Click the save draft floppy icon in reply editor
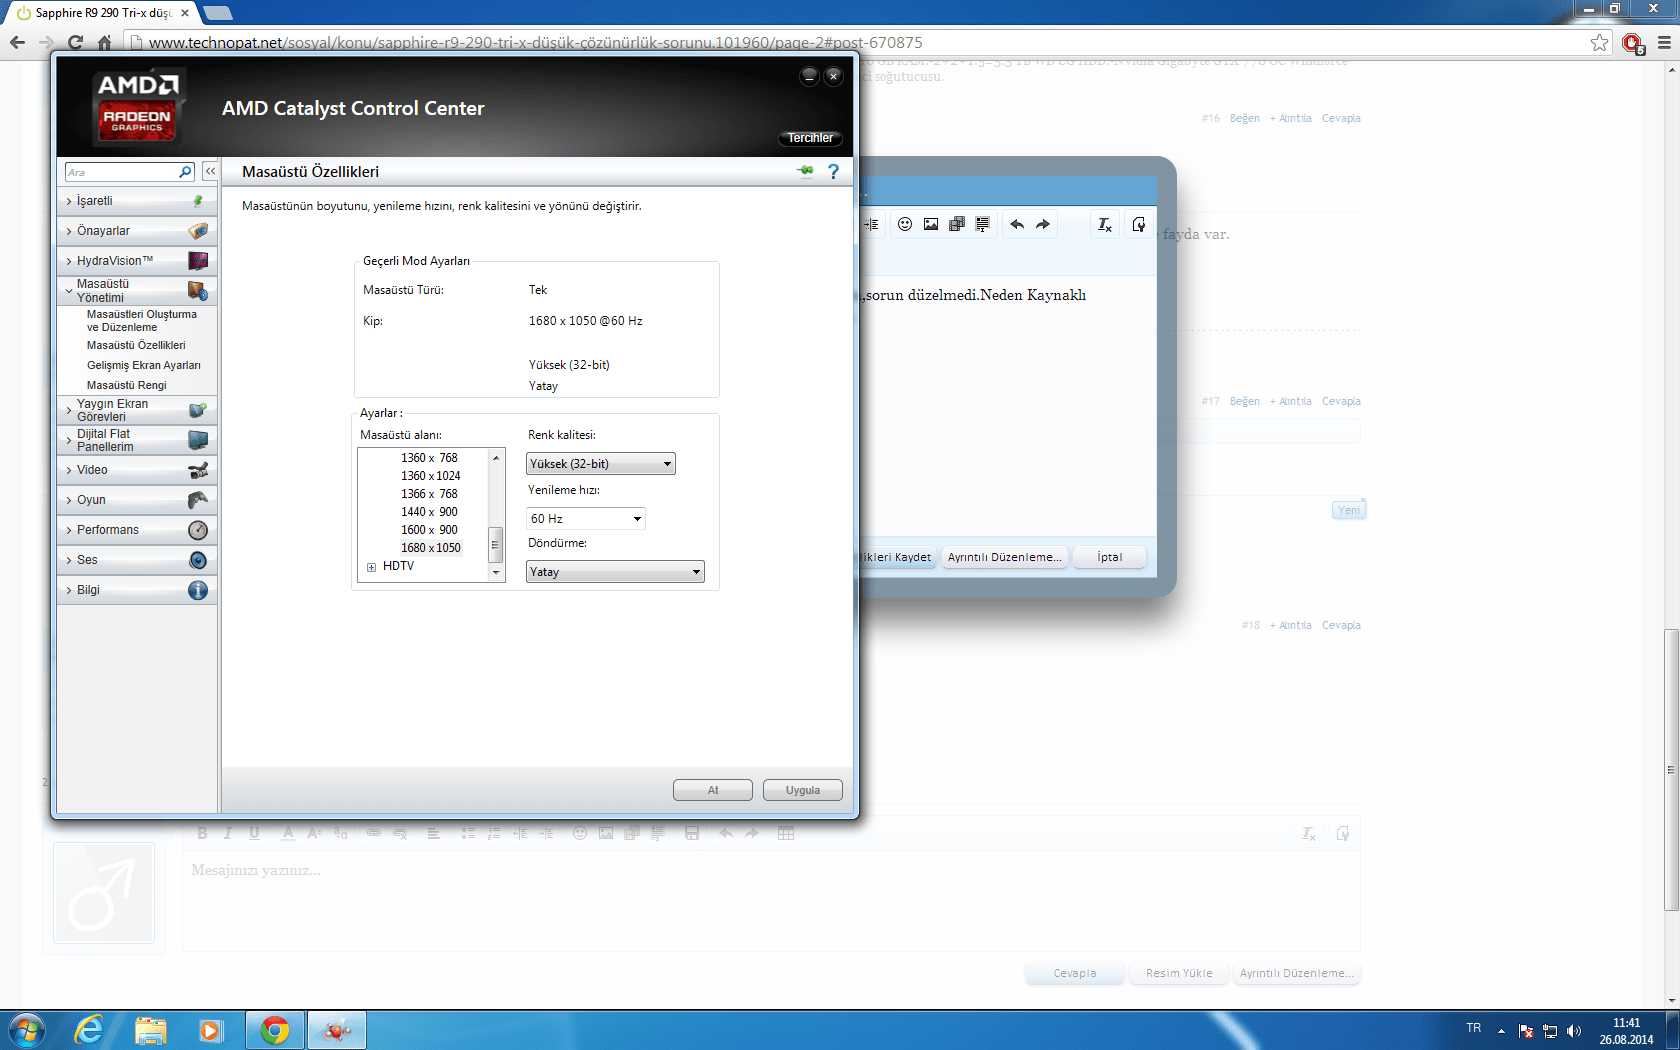1680x1050 pixels. click(692, 833)
